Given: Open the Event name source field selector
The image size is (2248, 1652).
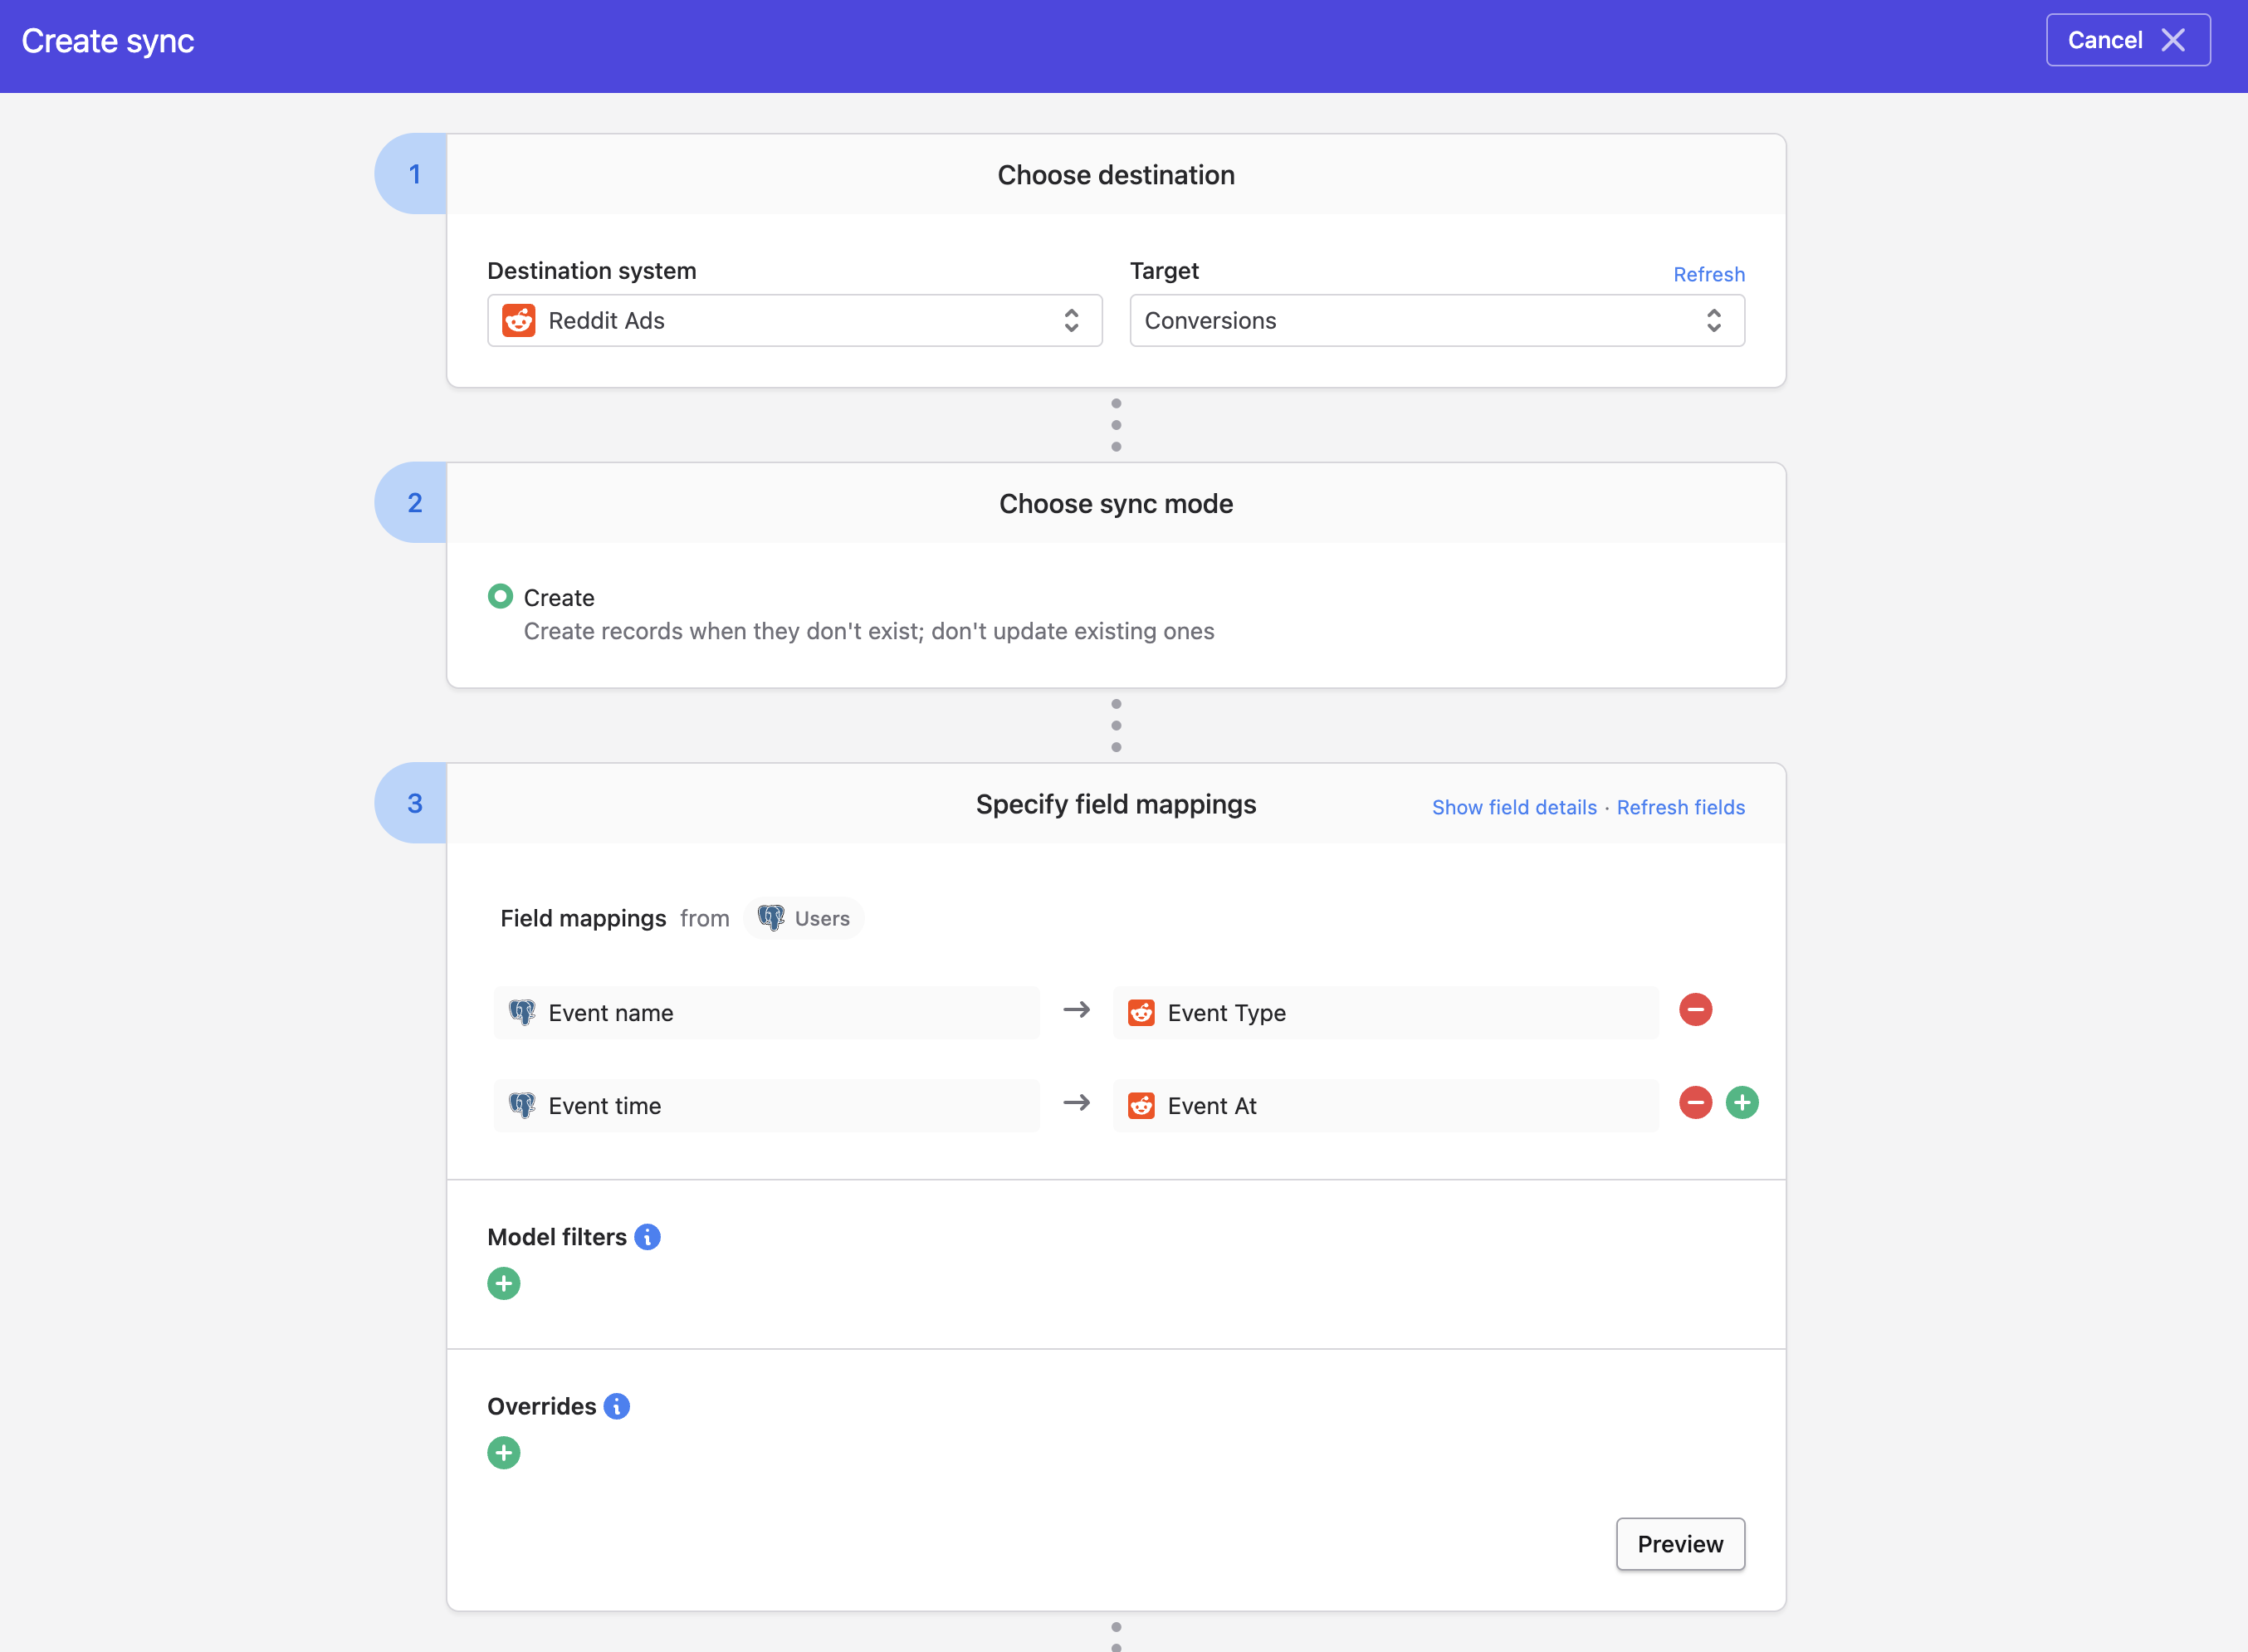Looking at the screenshot, I should click(x=766, y=1013).
